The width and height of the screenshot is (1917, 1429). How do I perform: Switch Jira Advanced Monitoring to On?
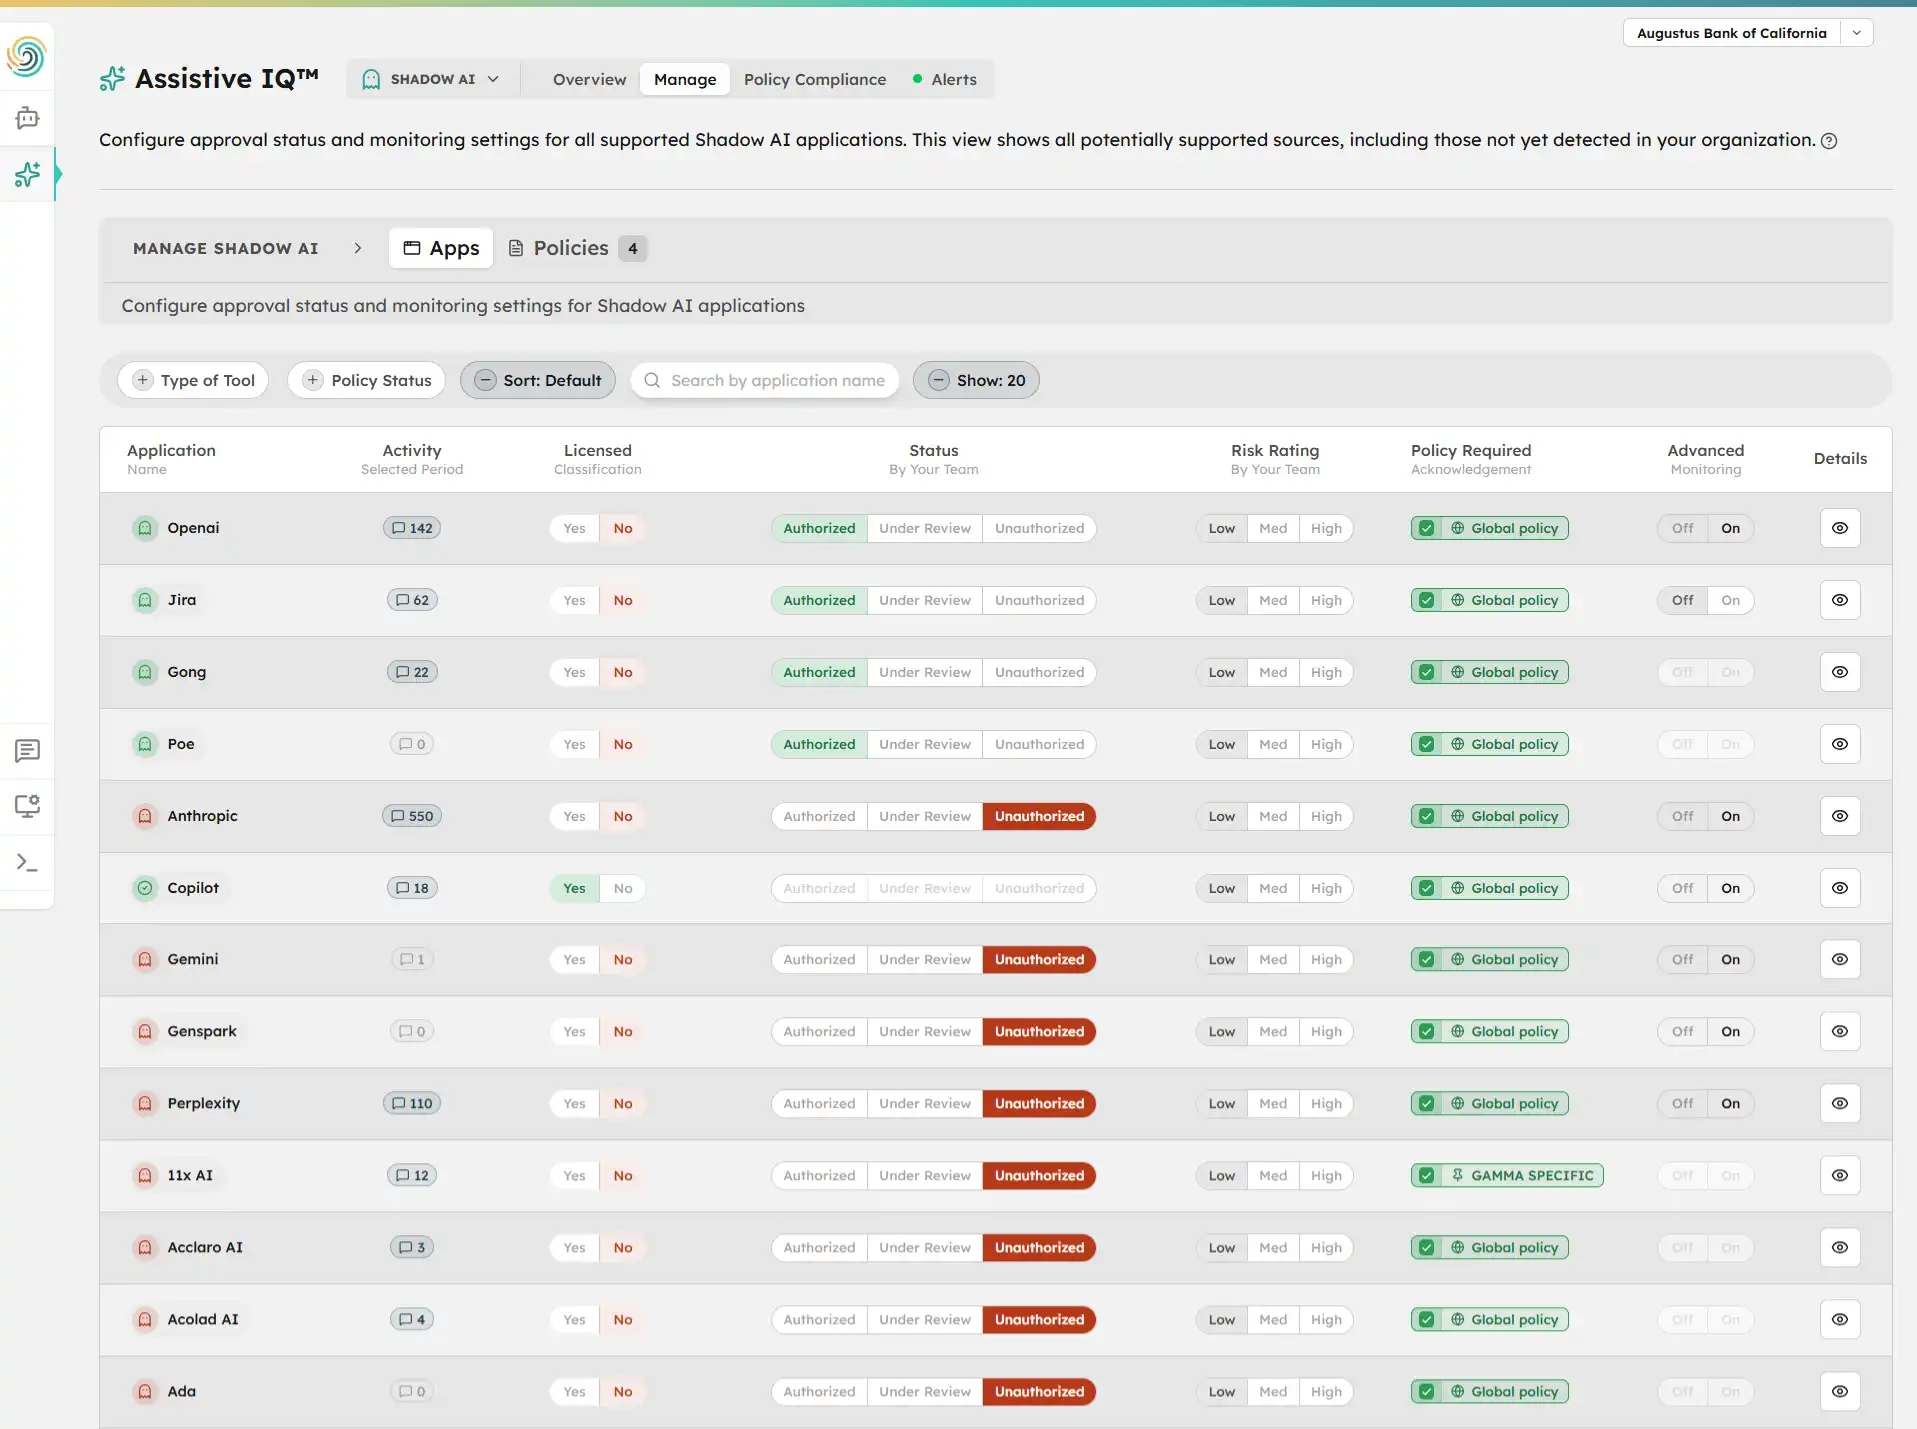pos(1730,600)
